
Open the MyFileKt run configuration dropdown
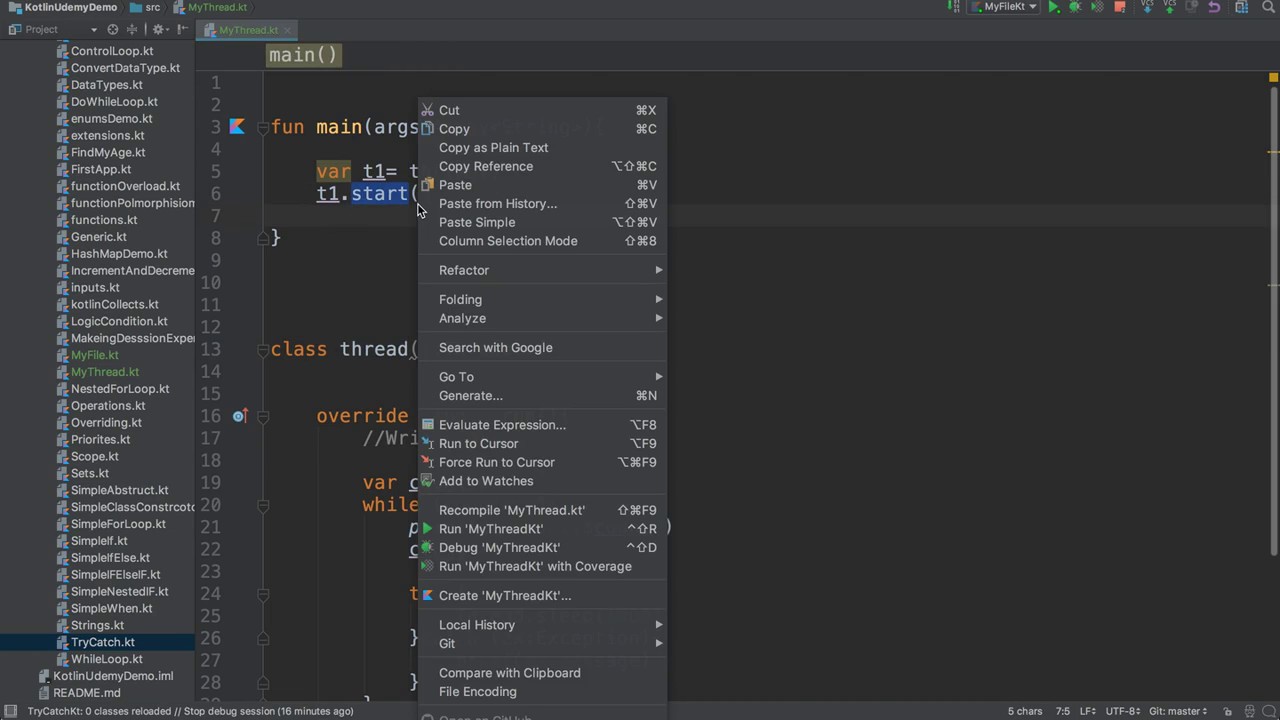[1004, 7]
